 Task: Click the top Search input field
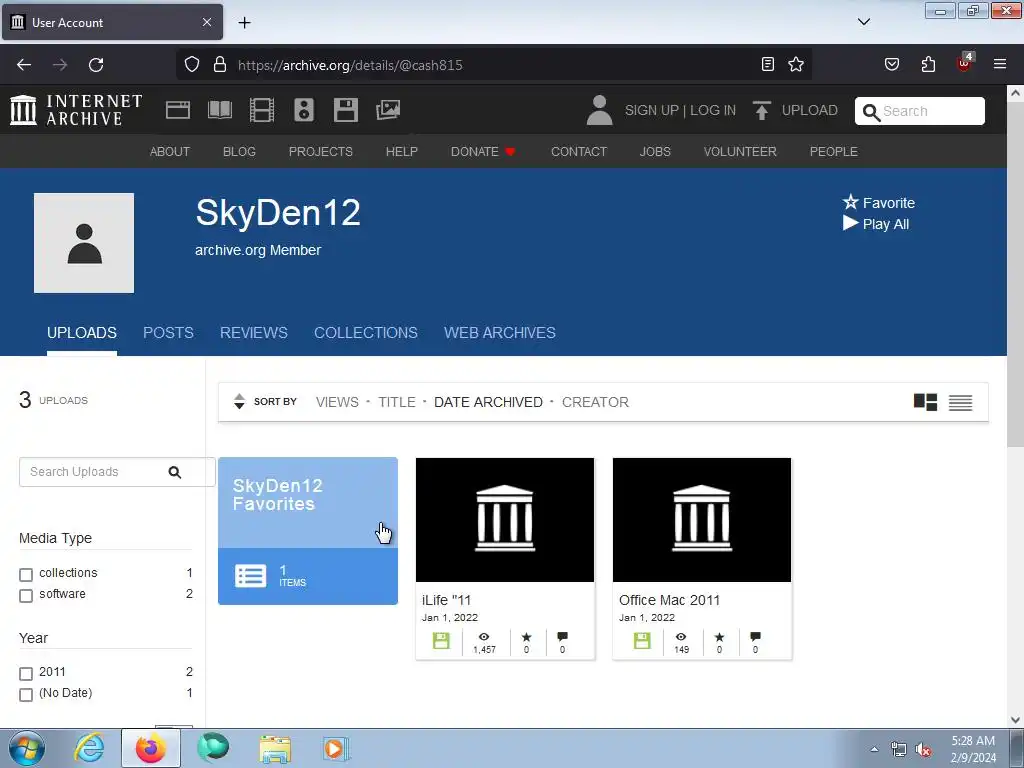coord(920,111)
